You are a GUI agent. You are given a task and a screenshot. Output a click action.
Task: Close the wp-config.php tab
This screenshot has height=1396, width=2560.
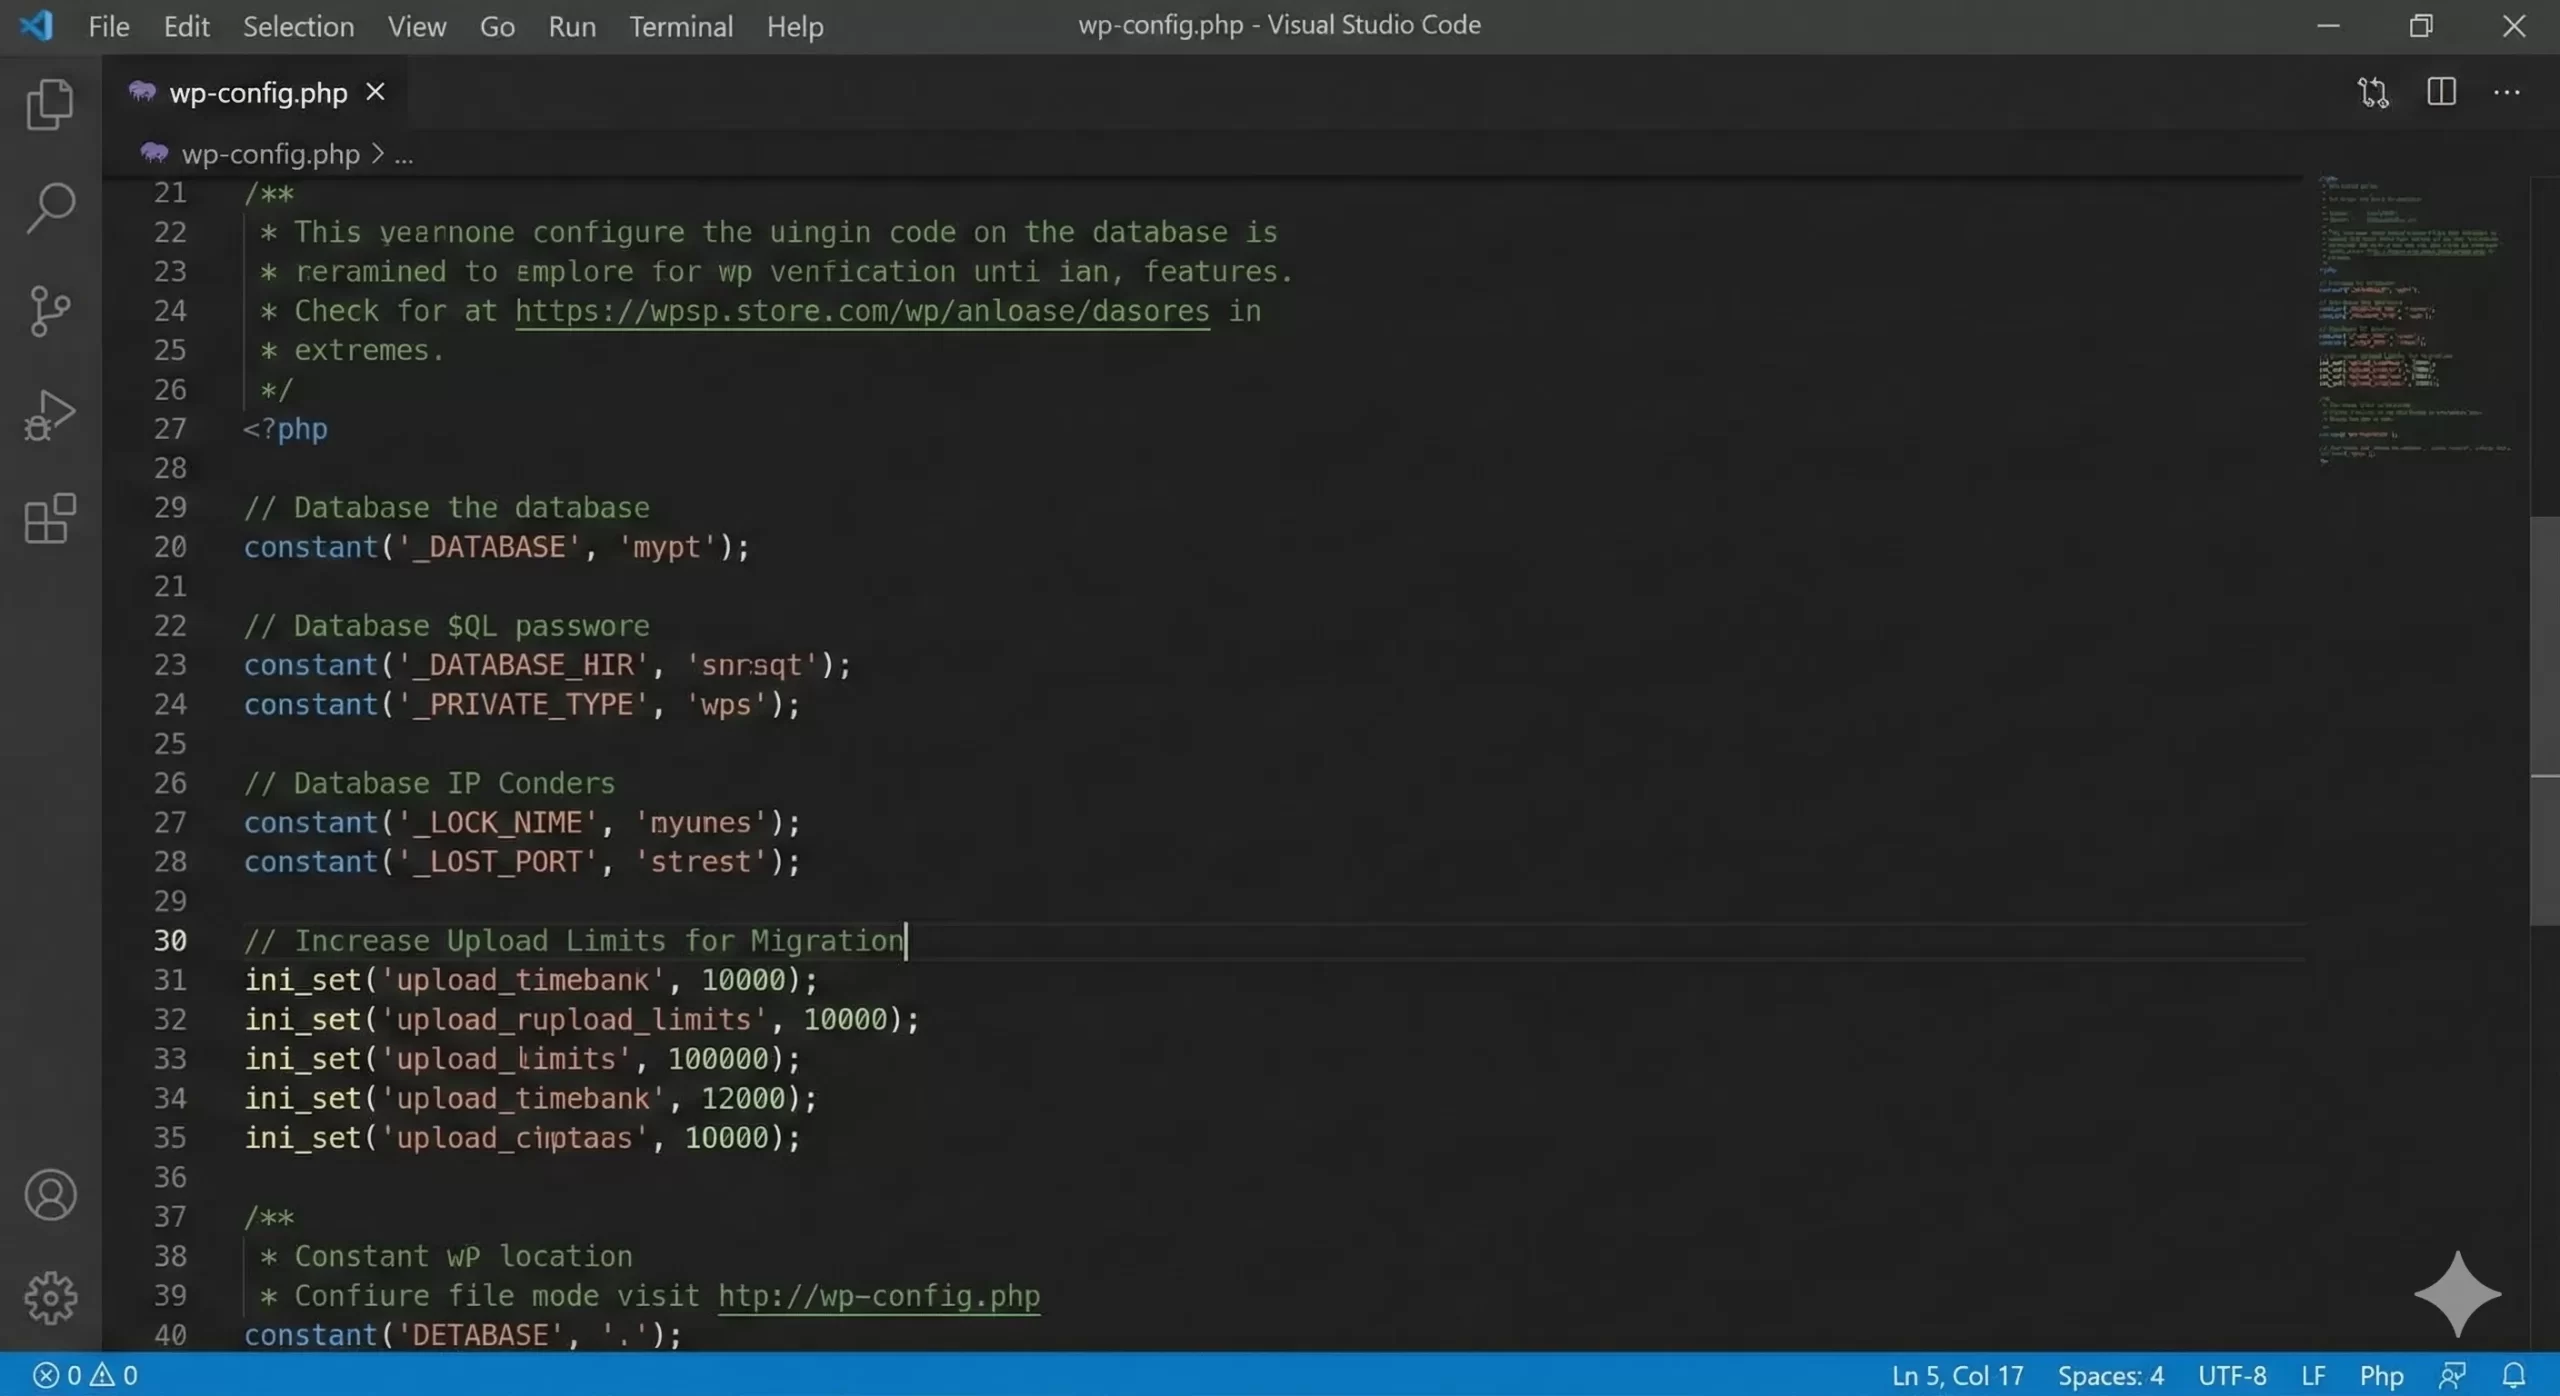(375, 92)
